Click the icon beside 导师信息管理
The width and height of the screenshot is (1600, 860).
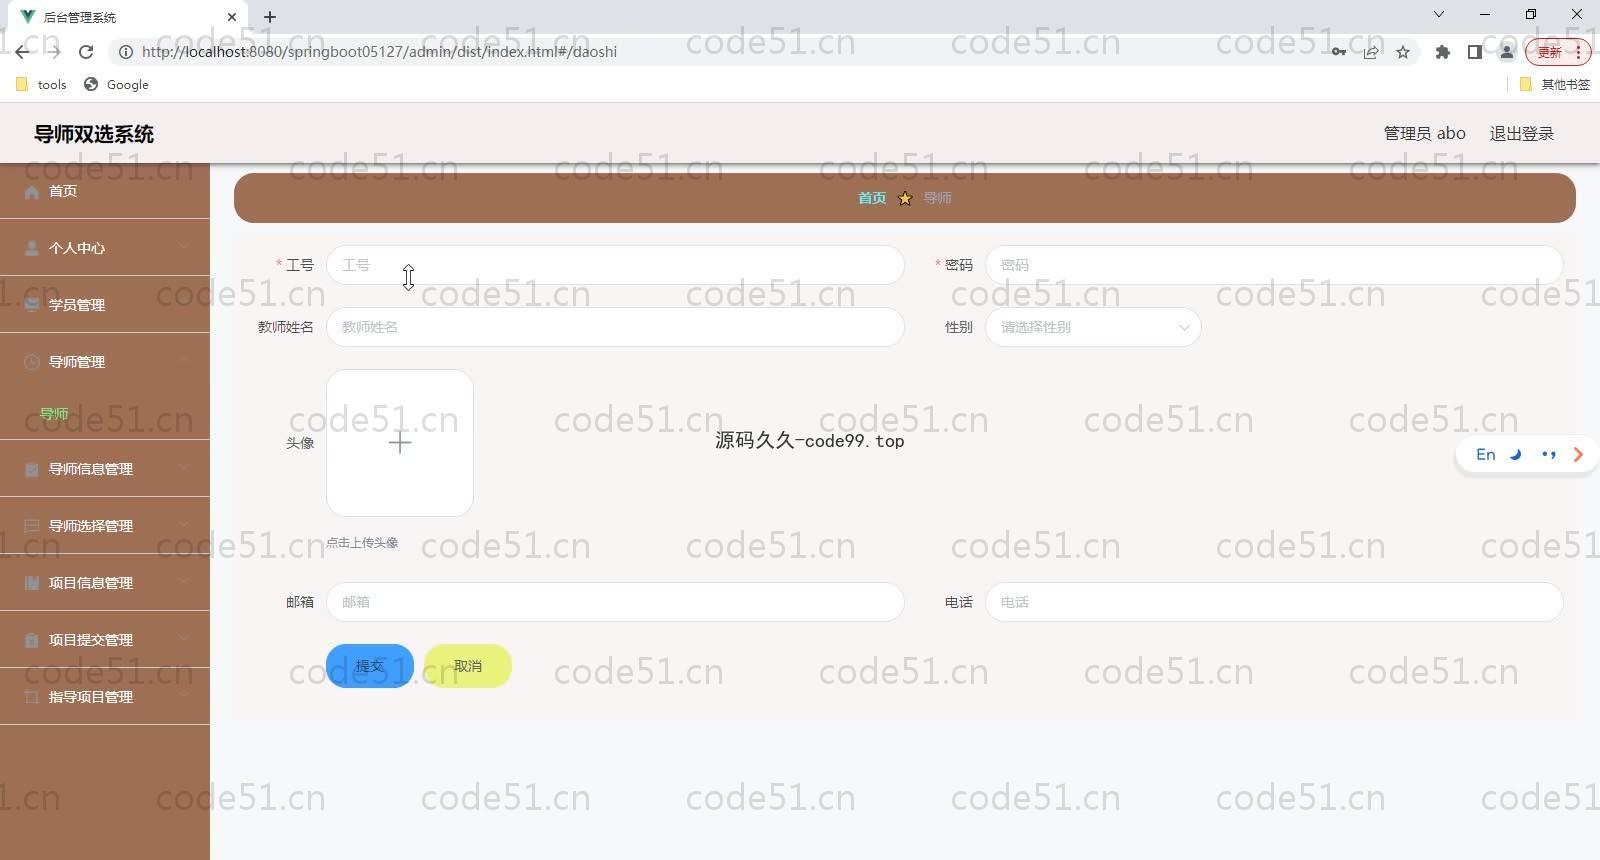tap(32, 469)
